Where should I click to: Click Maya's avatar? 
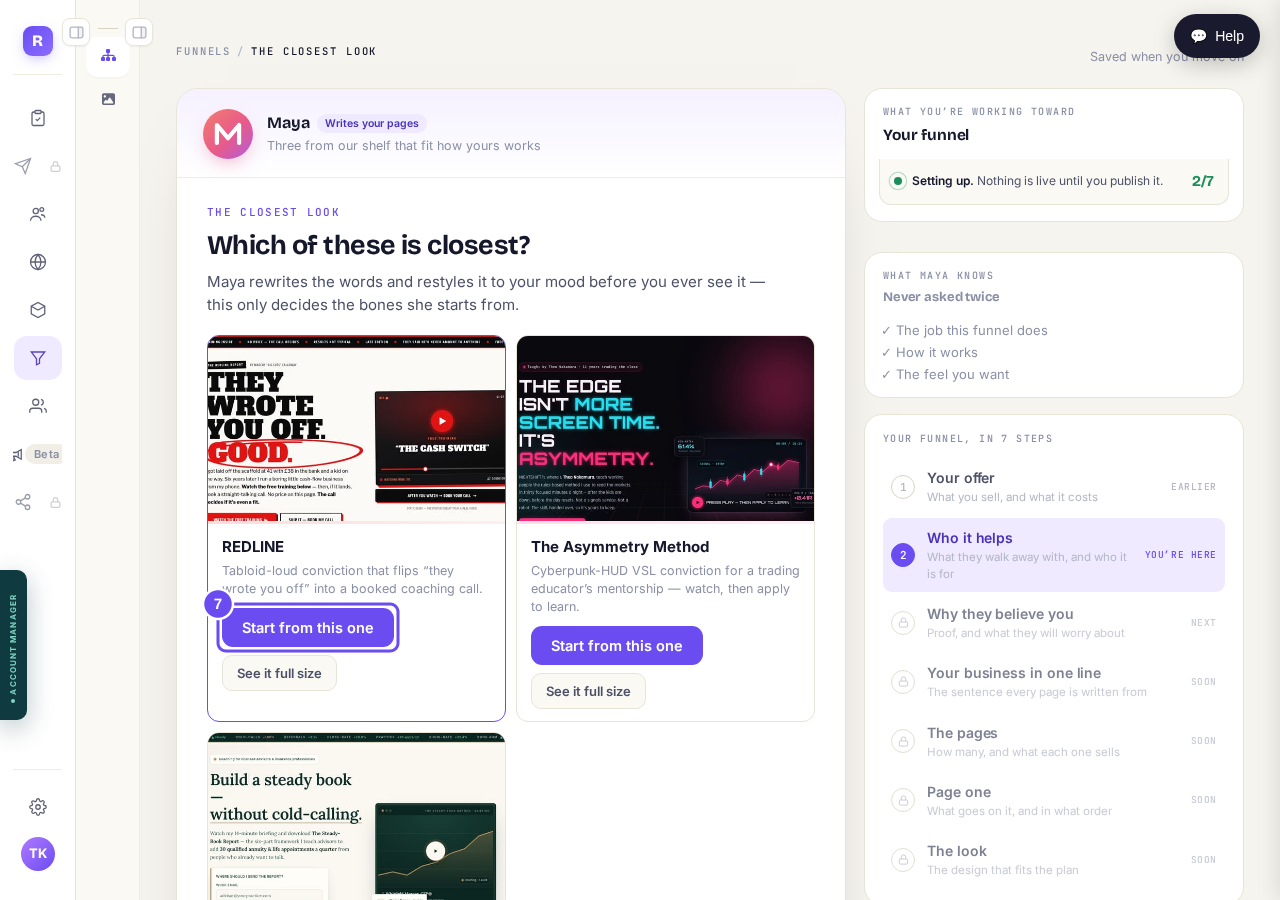tap(228, 134)
